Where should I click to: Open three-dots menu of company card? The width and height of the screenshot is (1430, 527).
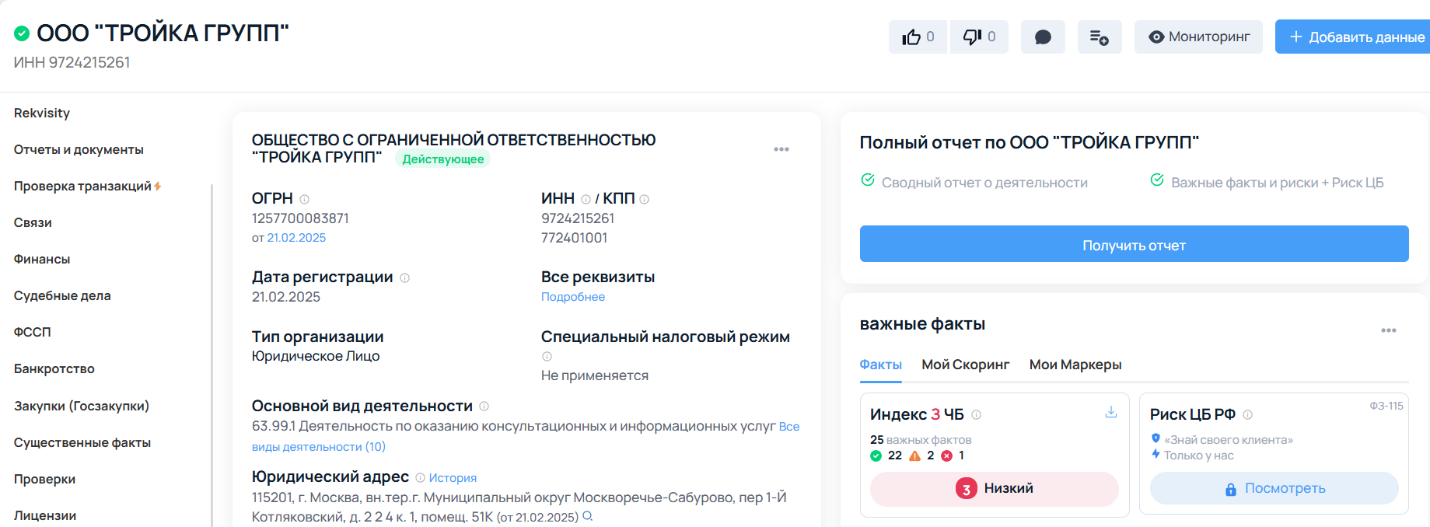click(781, 150)
